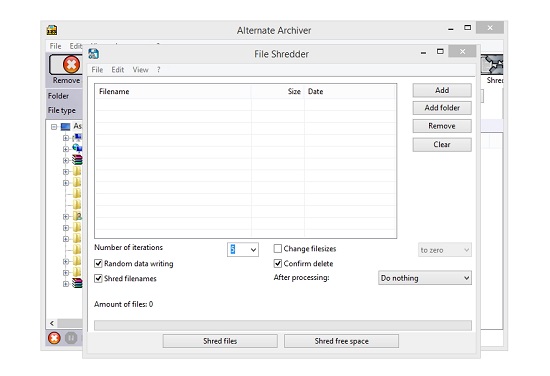Sort list by Date column header
Screen dimensions: 550x376
(350, 92)
